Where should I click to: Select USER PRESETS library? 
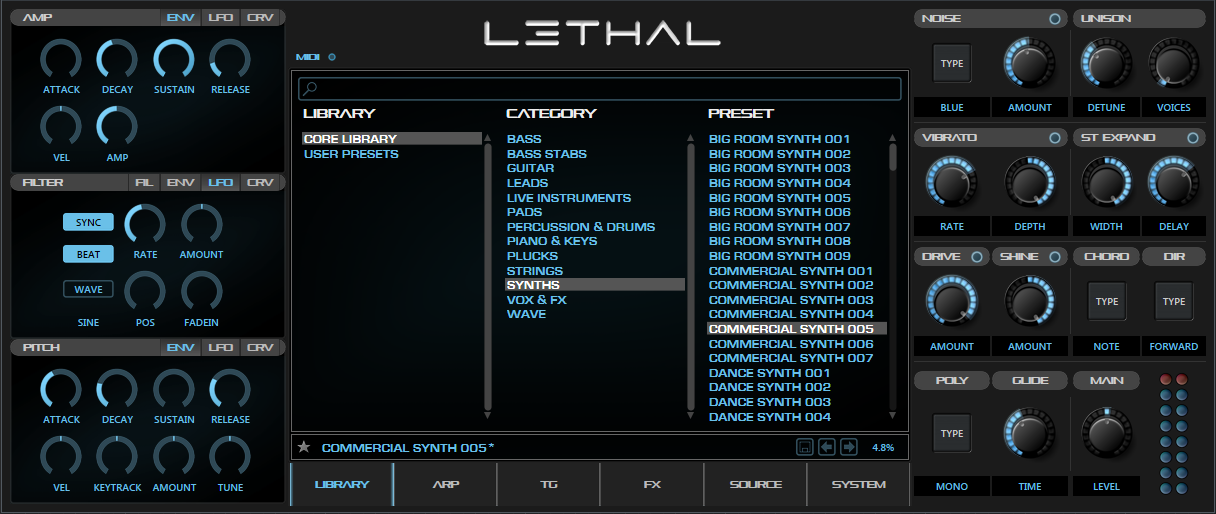(351, 154)
